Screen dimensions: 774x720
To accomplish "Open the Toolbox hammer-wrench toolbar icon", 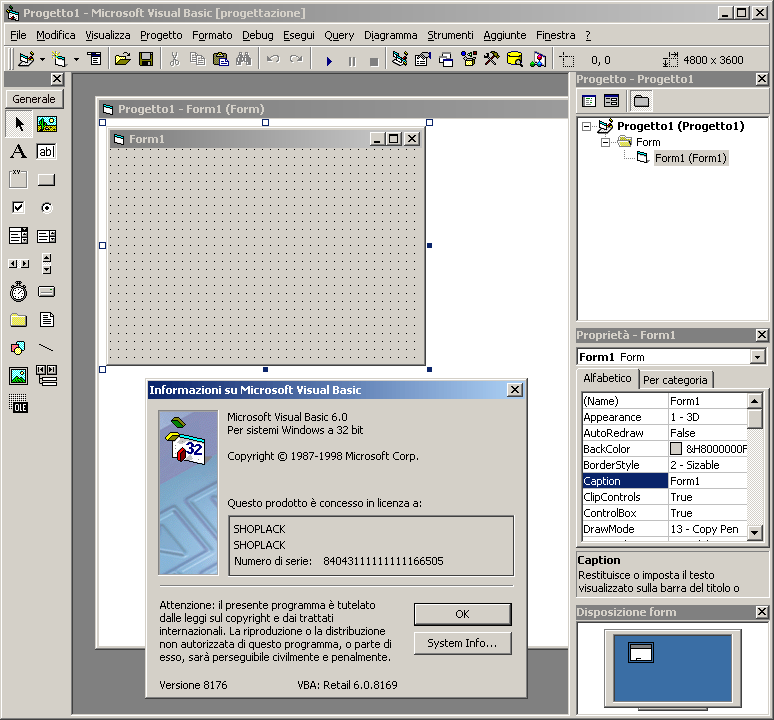I will [x=492, y=60].
